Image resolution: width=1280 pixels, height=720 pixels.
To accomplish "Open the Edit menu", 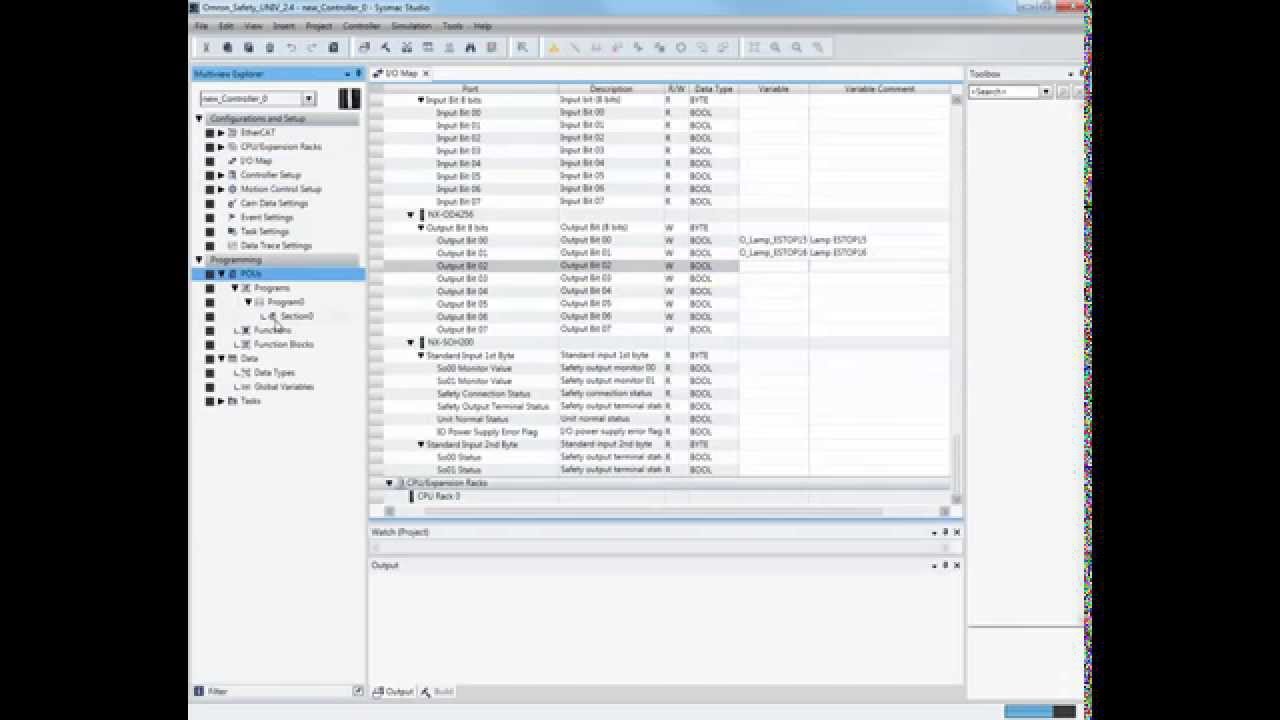I will (x=227, y=26).
